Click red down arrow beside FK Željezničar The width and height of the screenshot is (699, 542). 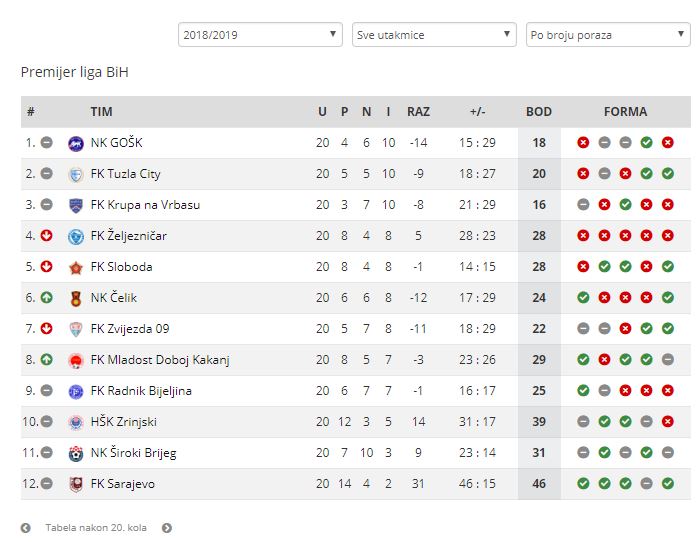click(x=46, y=235)
